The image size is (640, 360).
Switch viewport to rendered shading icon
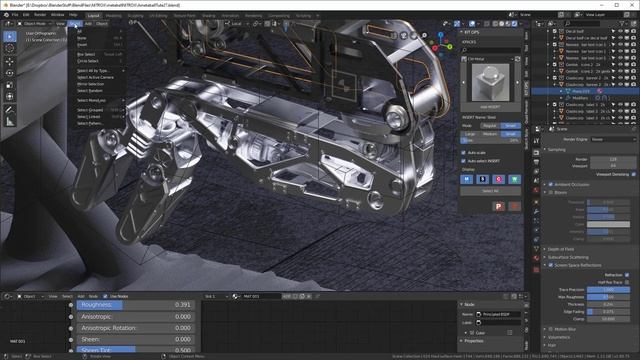[515, 24]
